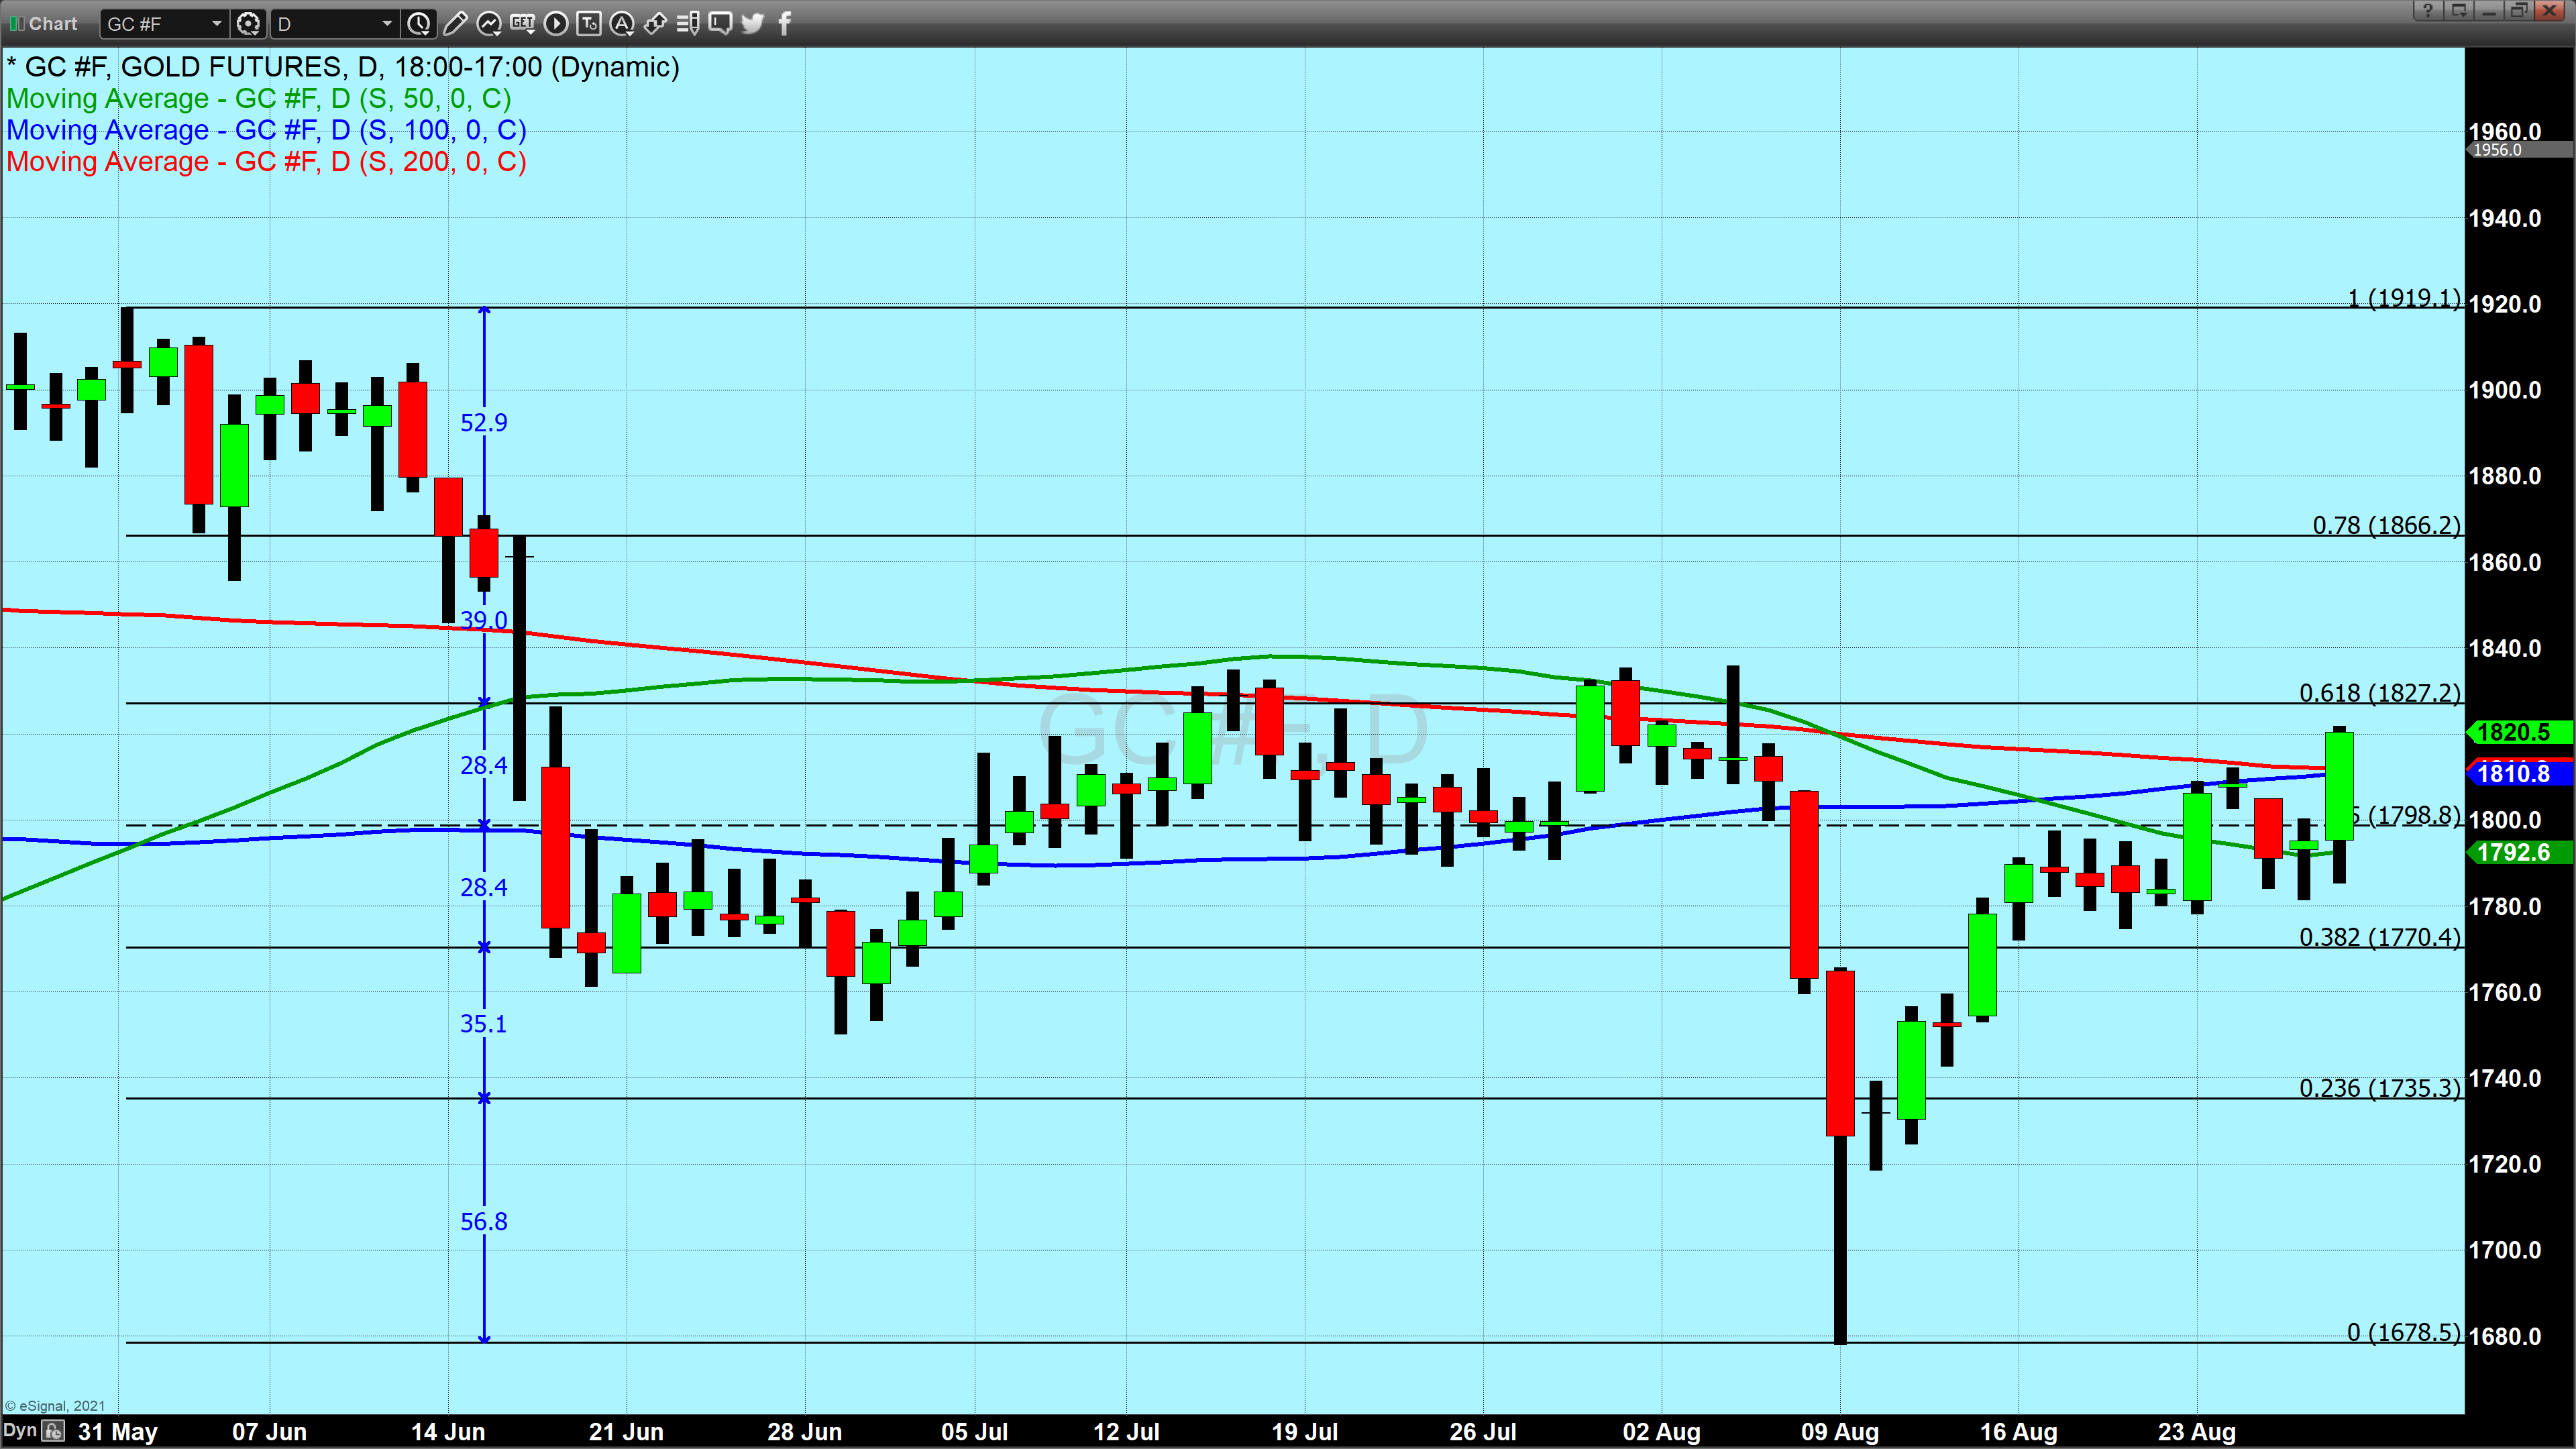Open the clock time-range dropdown
Image resolution: width=2576 pixels, height=1449 pixels.
pyautogui.click(x=419, y=23)
